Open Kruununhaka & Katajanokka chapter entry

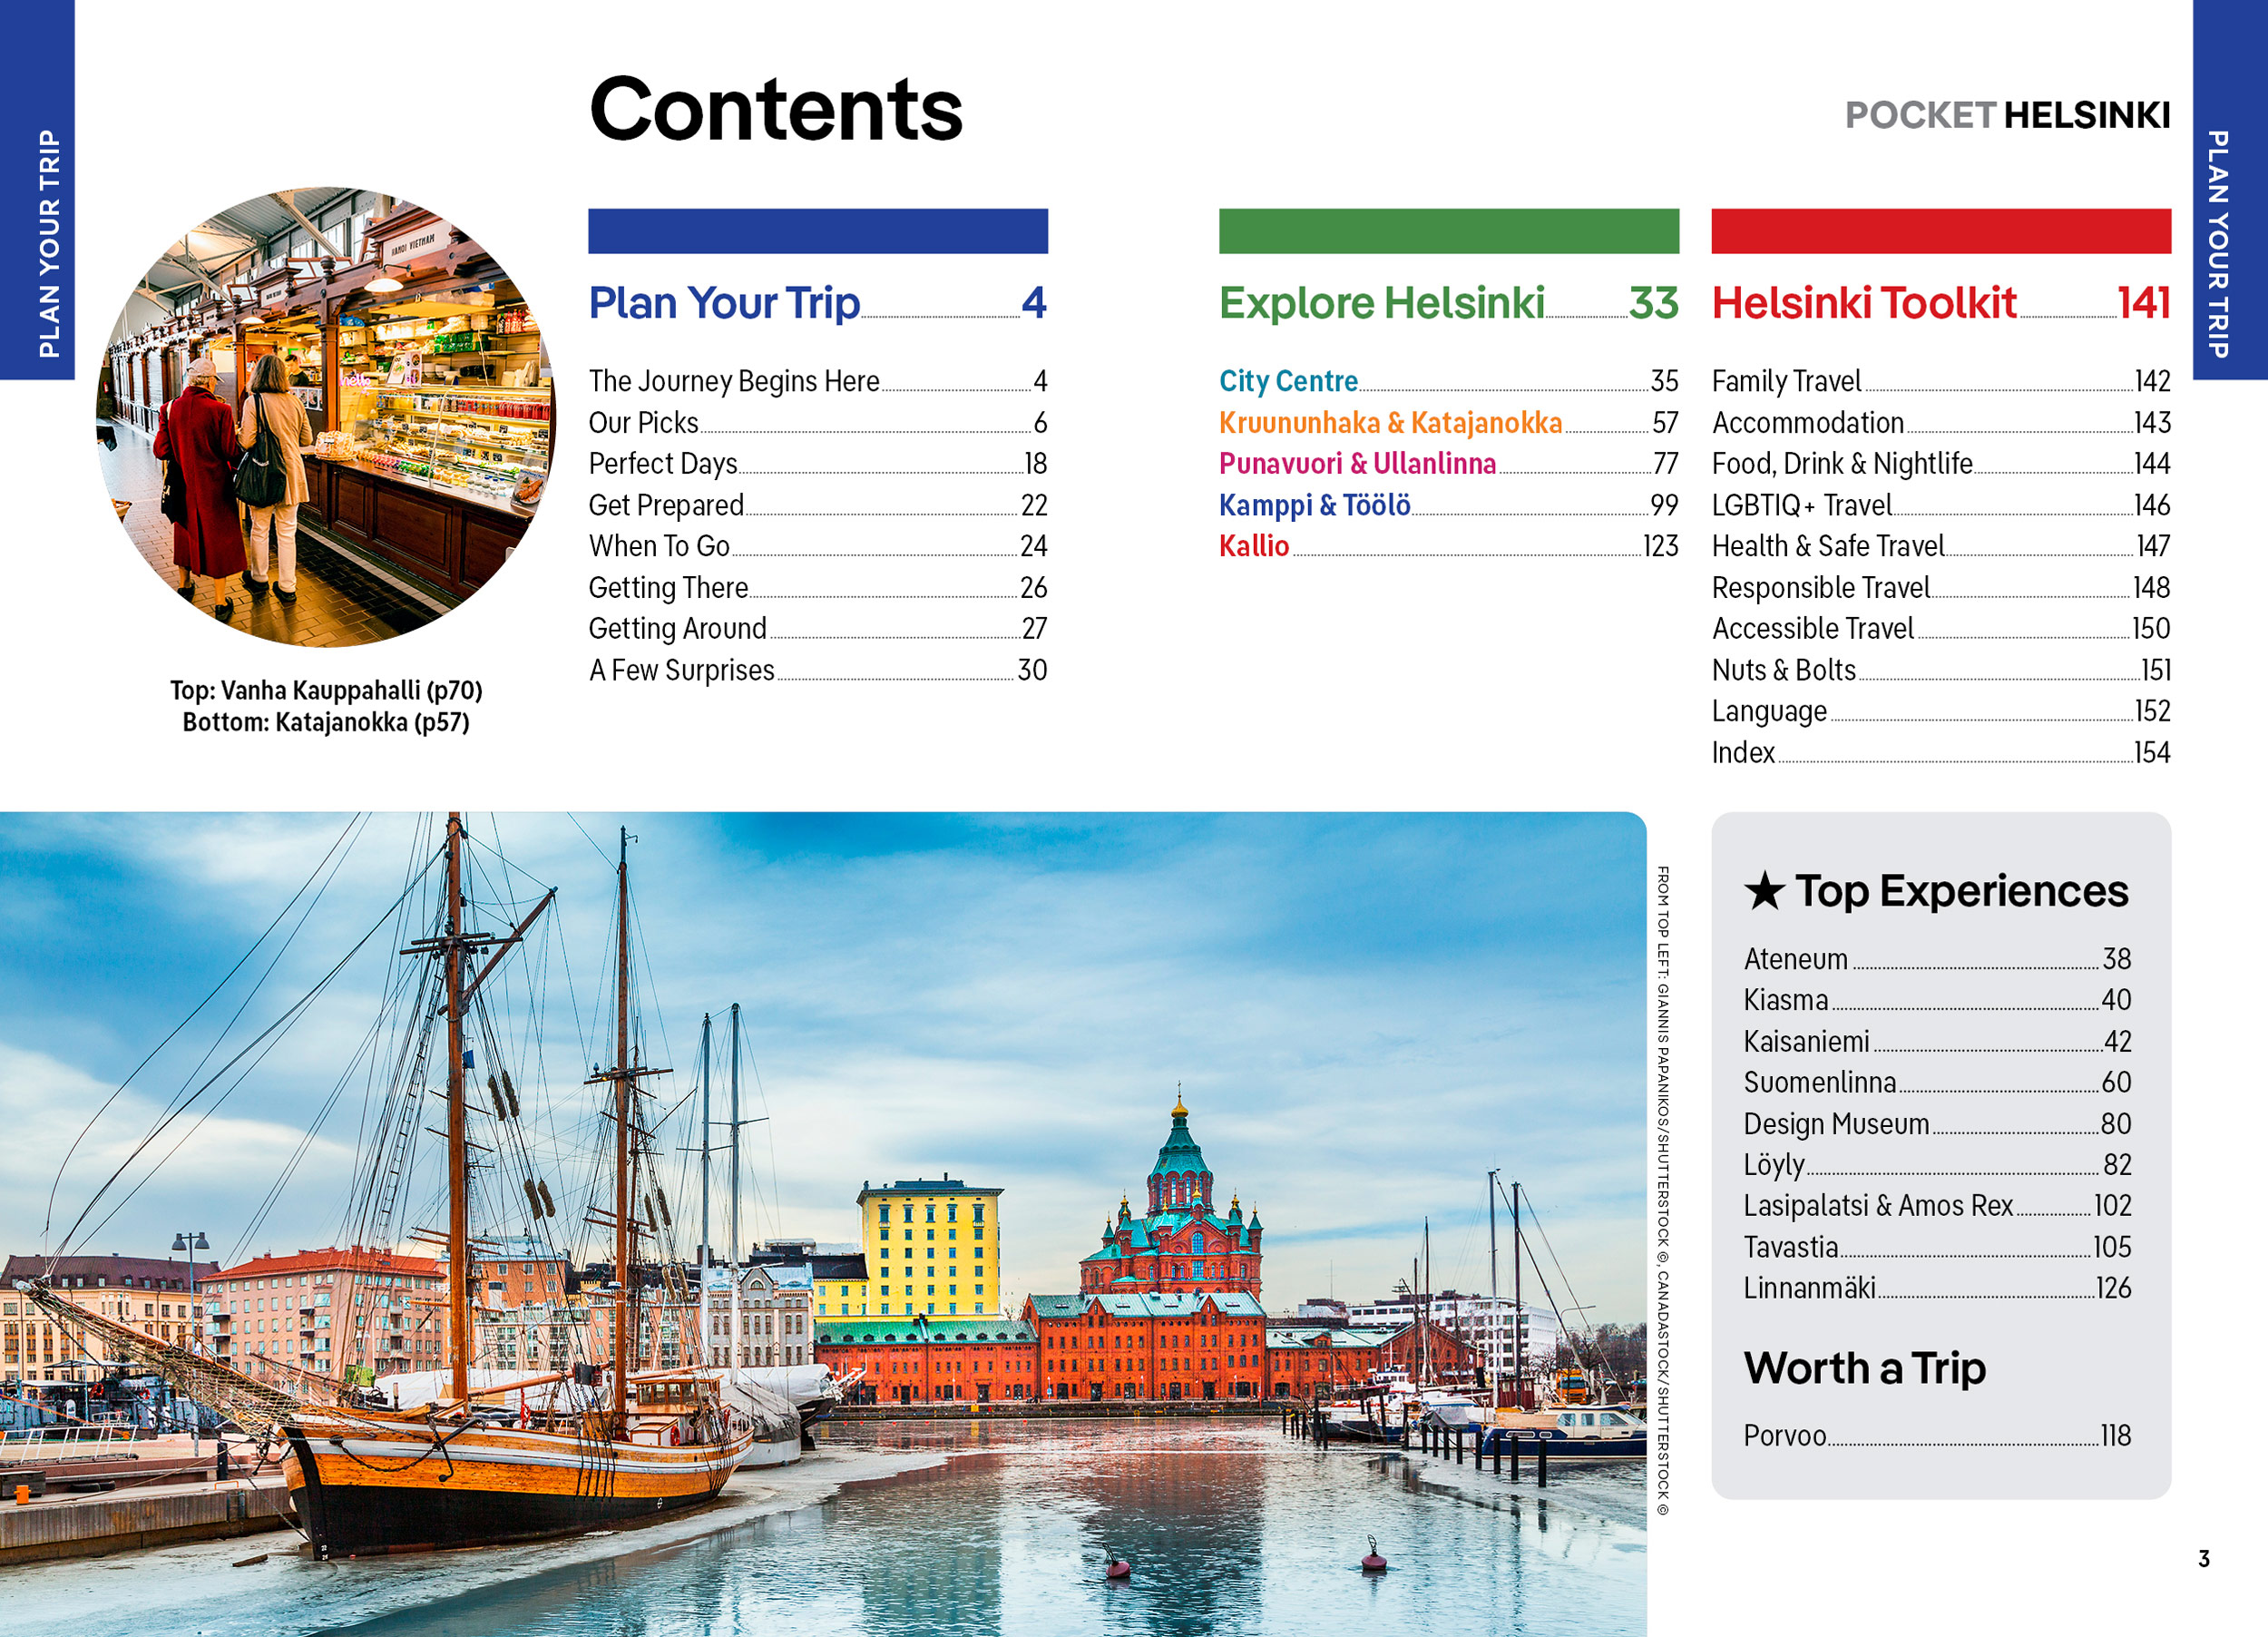(1390, 423)
